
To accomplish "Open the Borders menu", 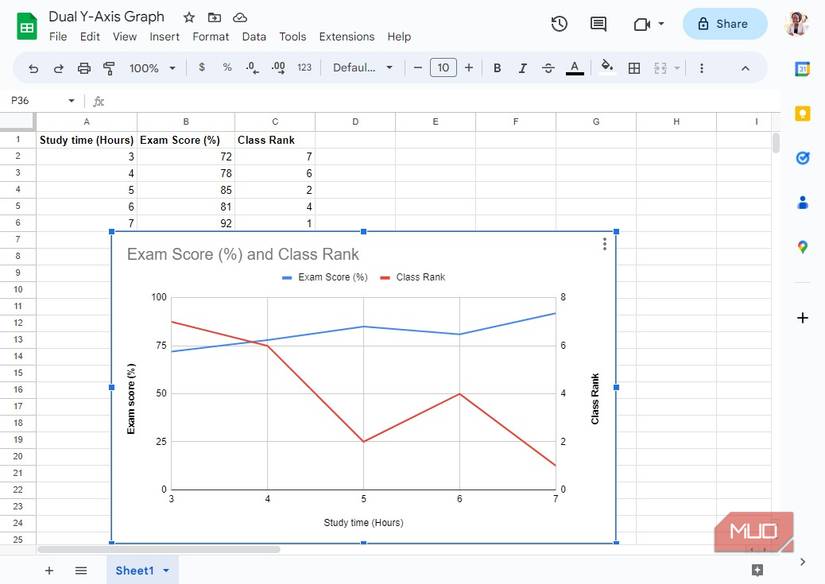I will pyautogui.click(x=634, y=68).
